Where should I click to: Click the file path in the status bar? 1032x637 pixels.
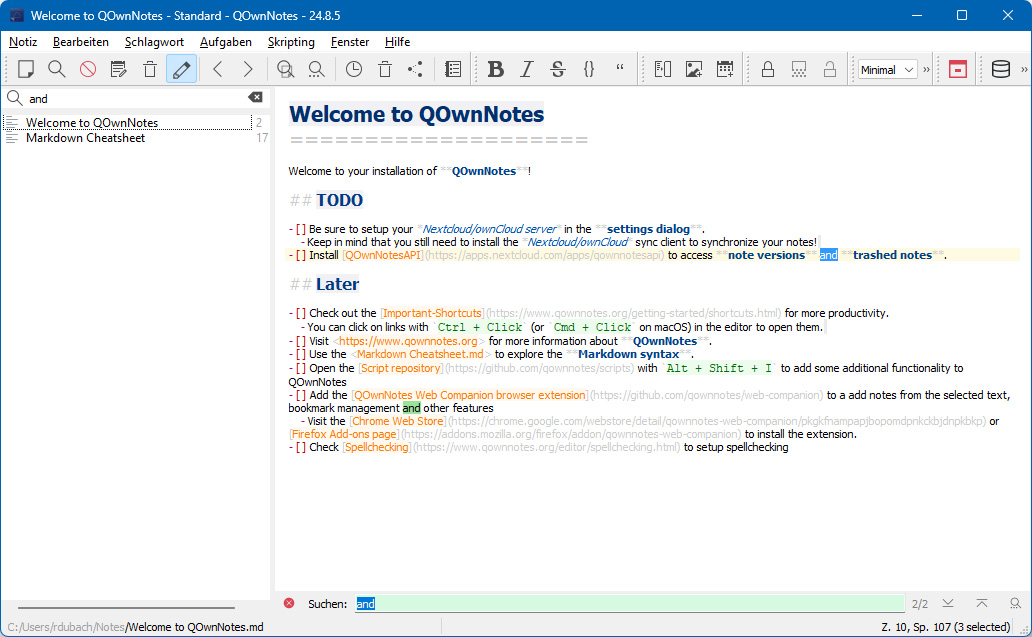[135, 626]
